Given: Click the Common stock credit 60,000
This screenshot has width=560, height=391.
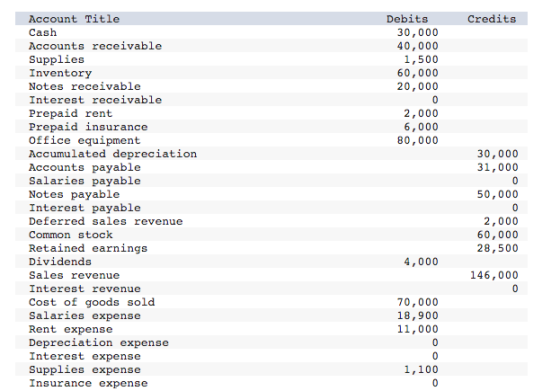Looking at the screenshot, I should coord(498,235).
